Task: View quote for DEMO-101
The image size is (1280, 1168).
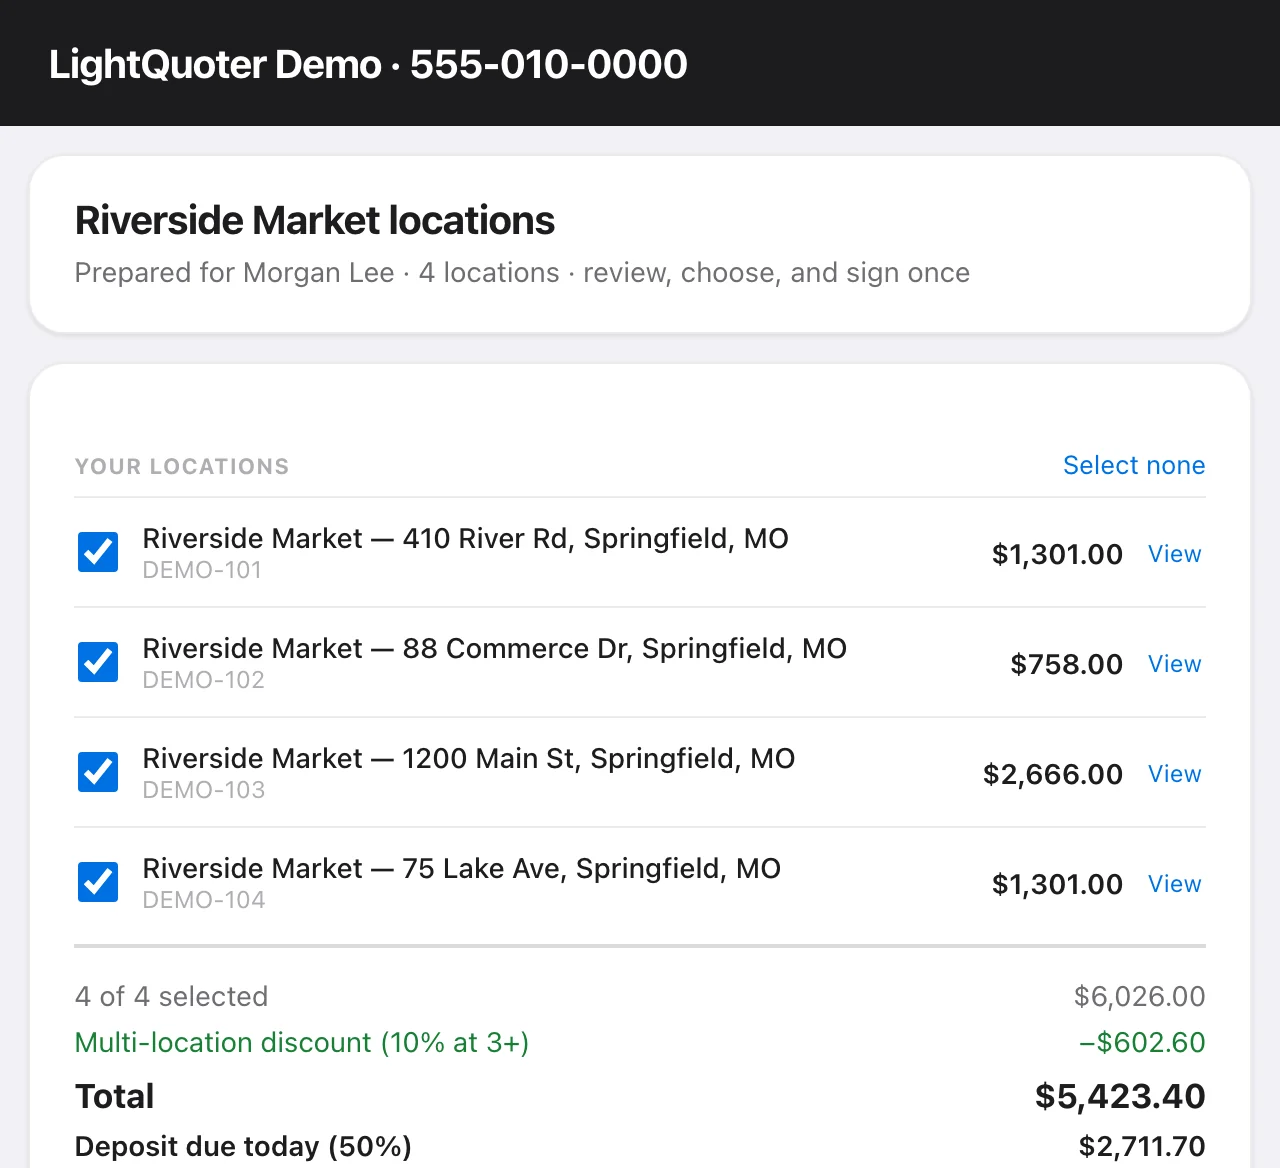Action: pos(1174,554)
